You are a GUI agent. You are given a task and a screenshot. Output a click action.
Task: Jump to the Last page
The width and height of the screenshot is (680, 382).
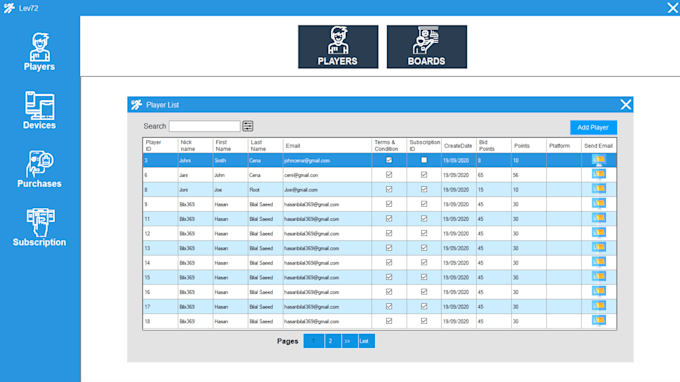tap(366, 341)
